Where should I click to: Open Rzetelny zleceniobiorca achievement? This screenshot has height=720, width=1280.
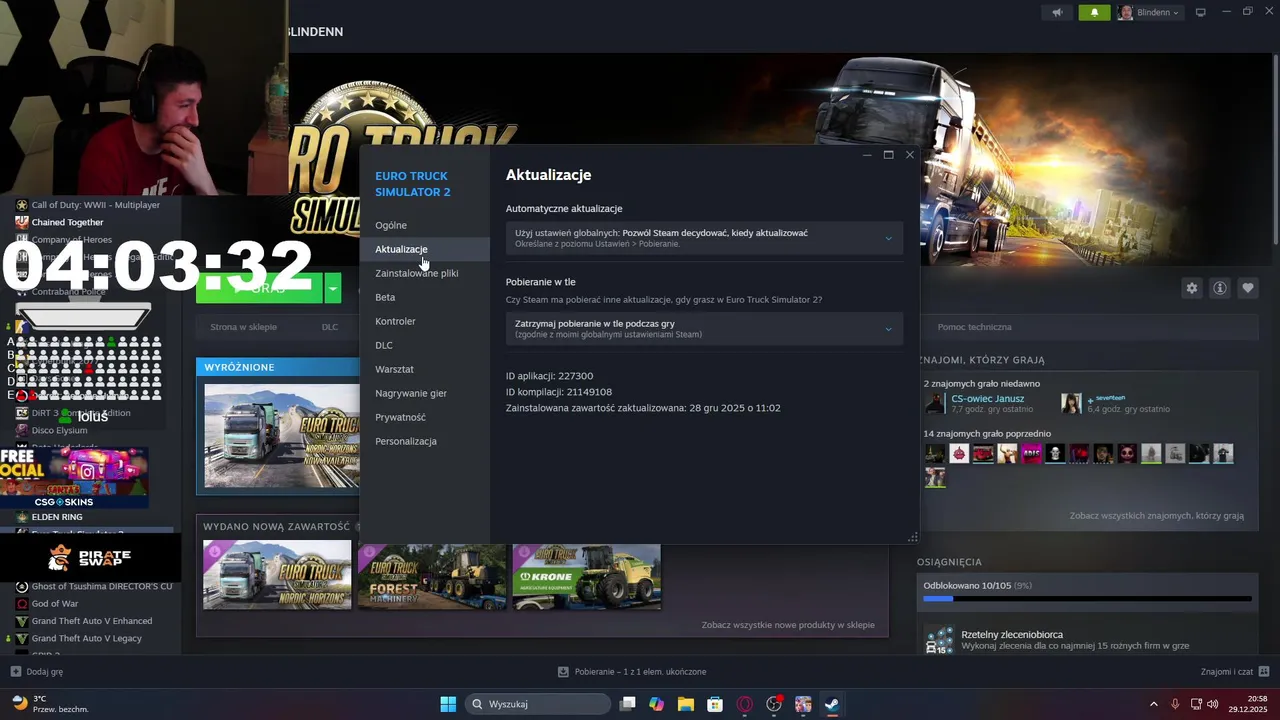tap(1012, 635)
